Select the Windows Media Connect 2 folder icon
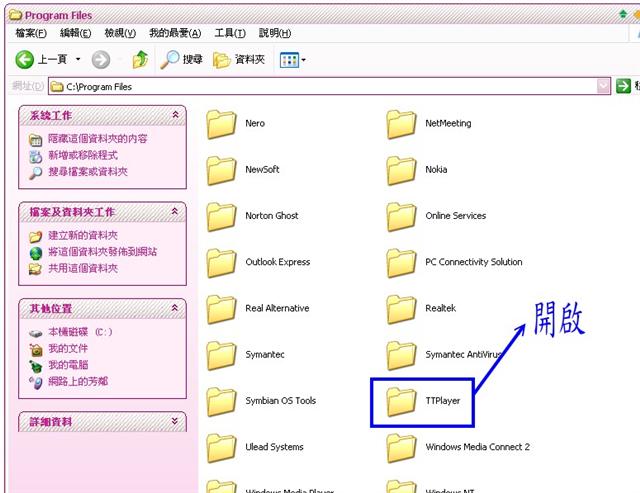This screenshot has width=640, height=493. click(x=401, y=447)
